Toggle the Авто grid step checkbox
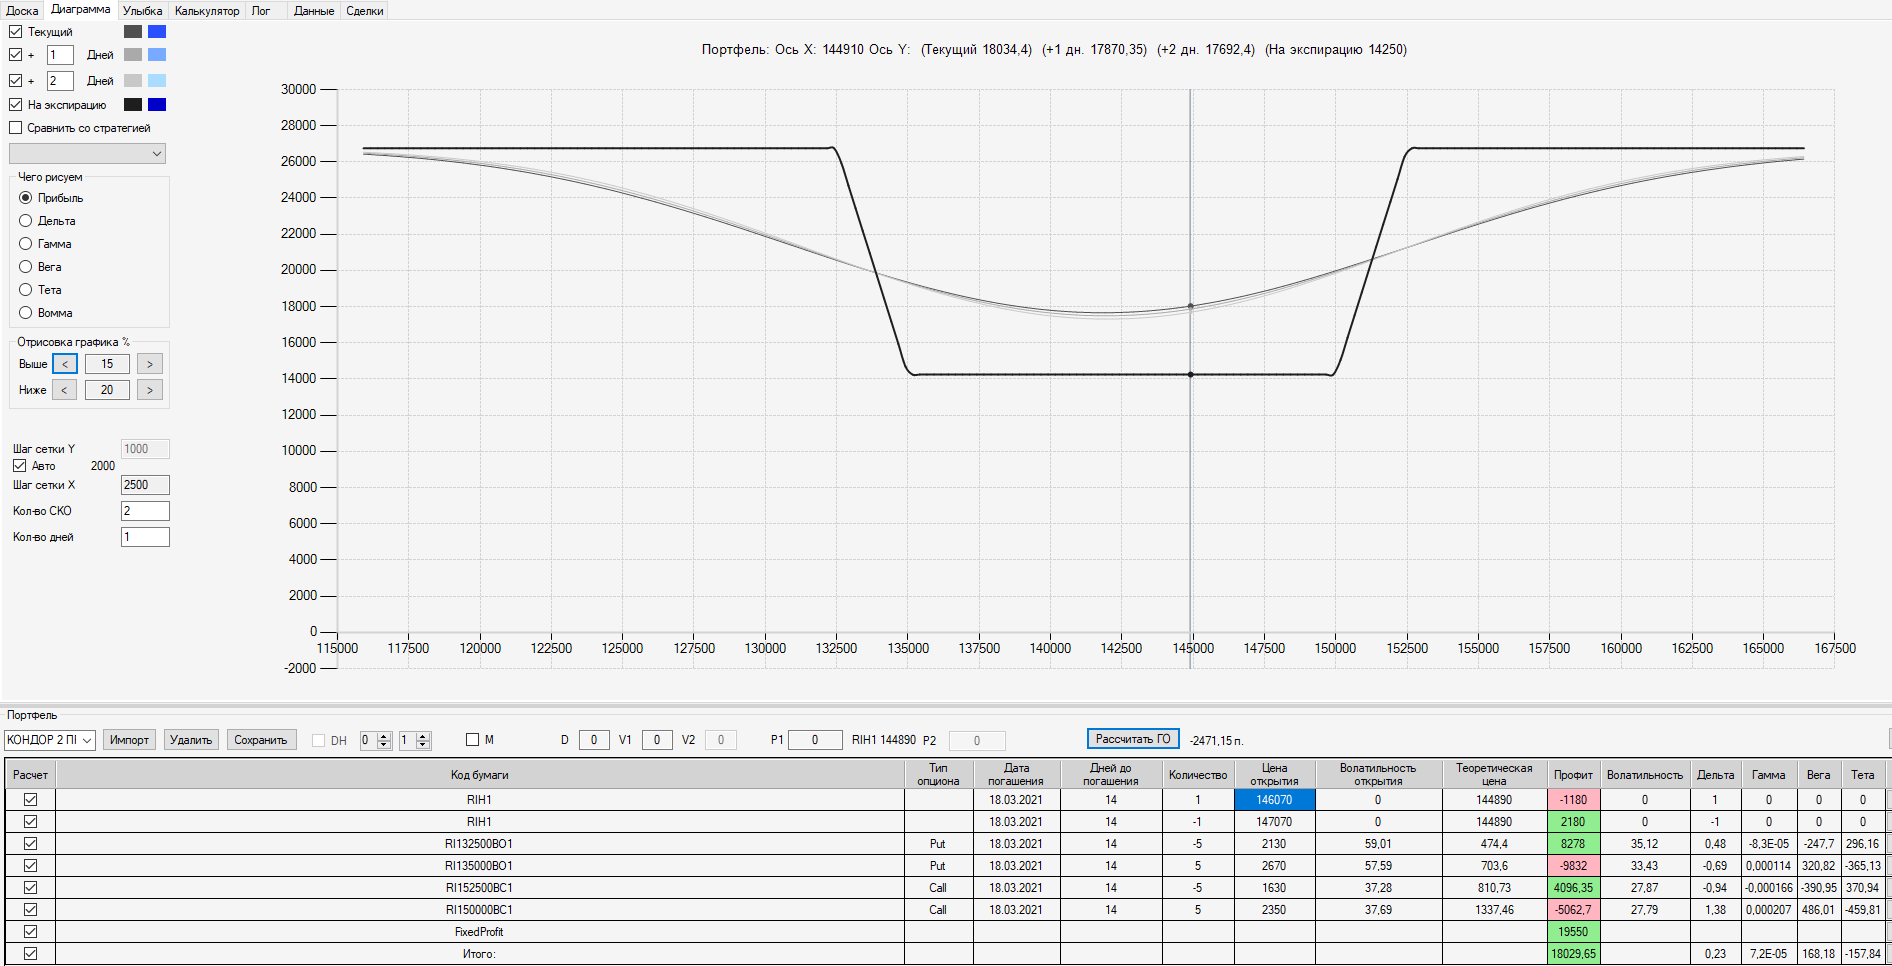Image resolution: width=1892 pixels, height=966 pixels. pyautogui.click(x=19, y=466)
